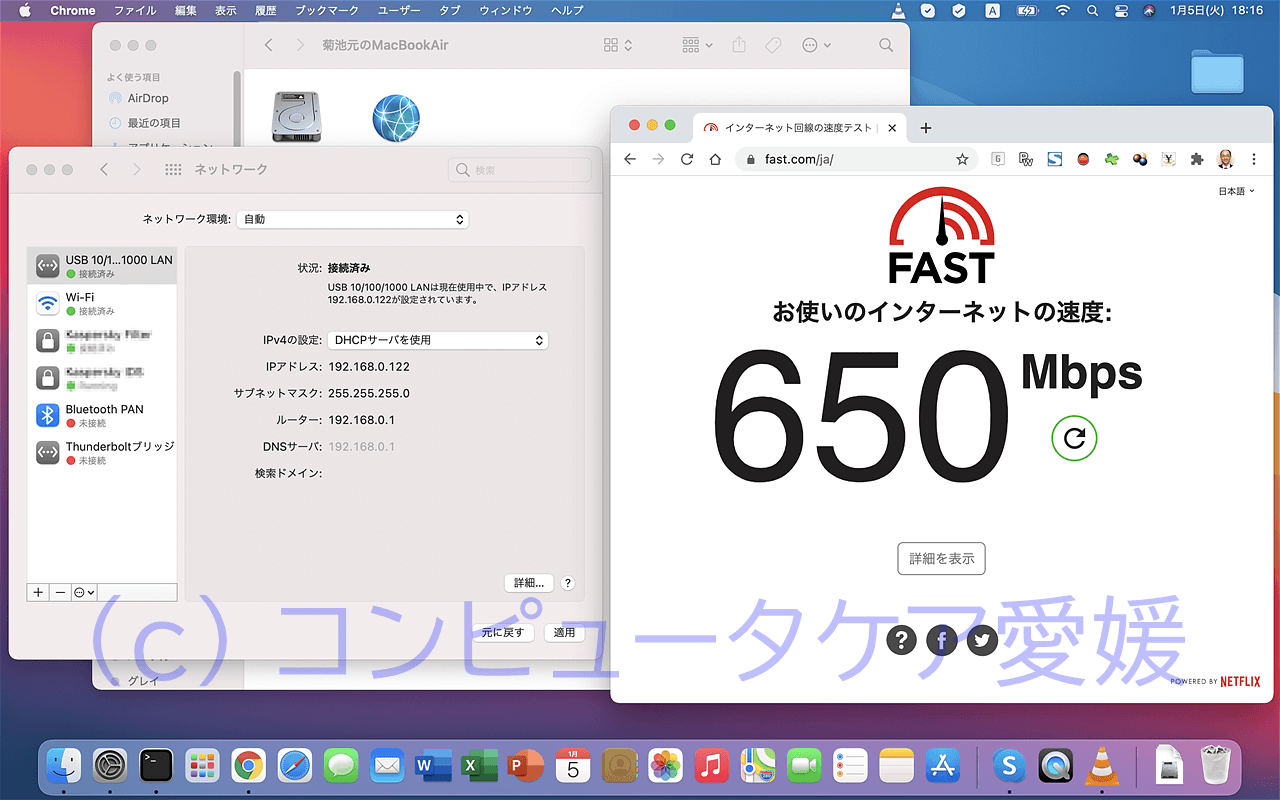This screenshot has height=800, width=1280.
Task: Click the Facebook share icon
Action: point(941,640)
